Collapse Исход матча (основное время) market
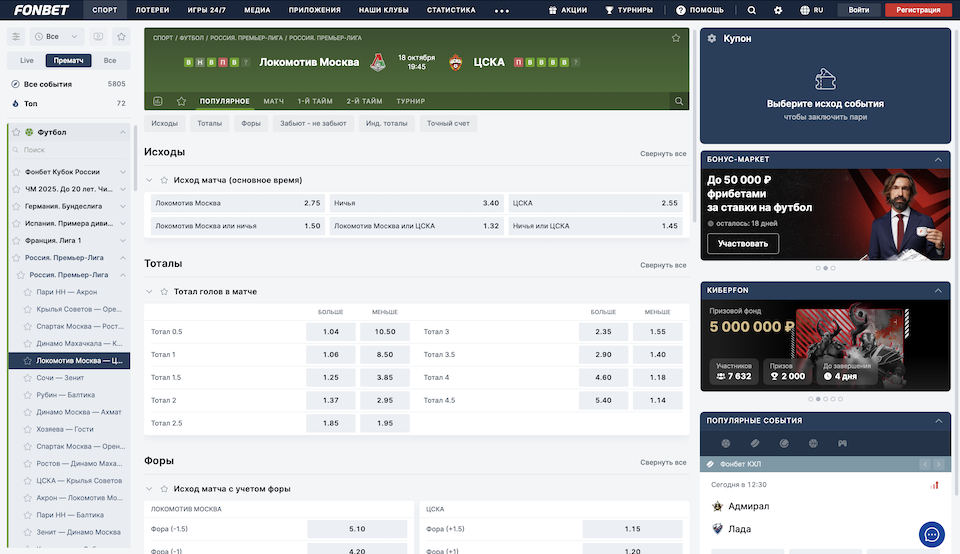This screenshot has width=960, height=554. click(x=149, y=180)
